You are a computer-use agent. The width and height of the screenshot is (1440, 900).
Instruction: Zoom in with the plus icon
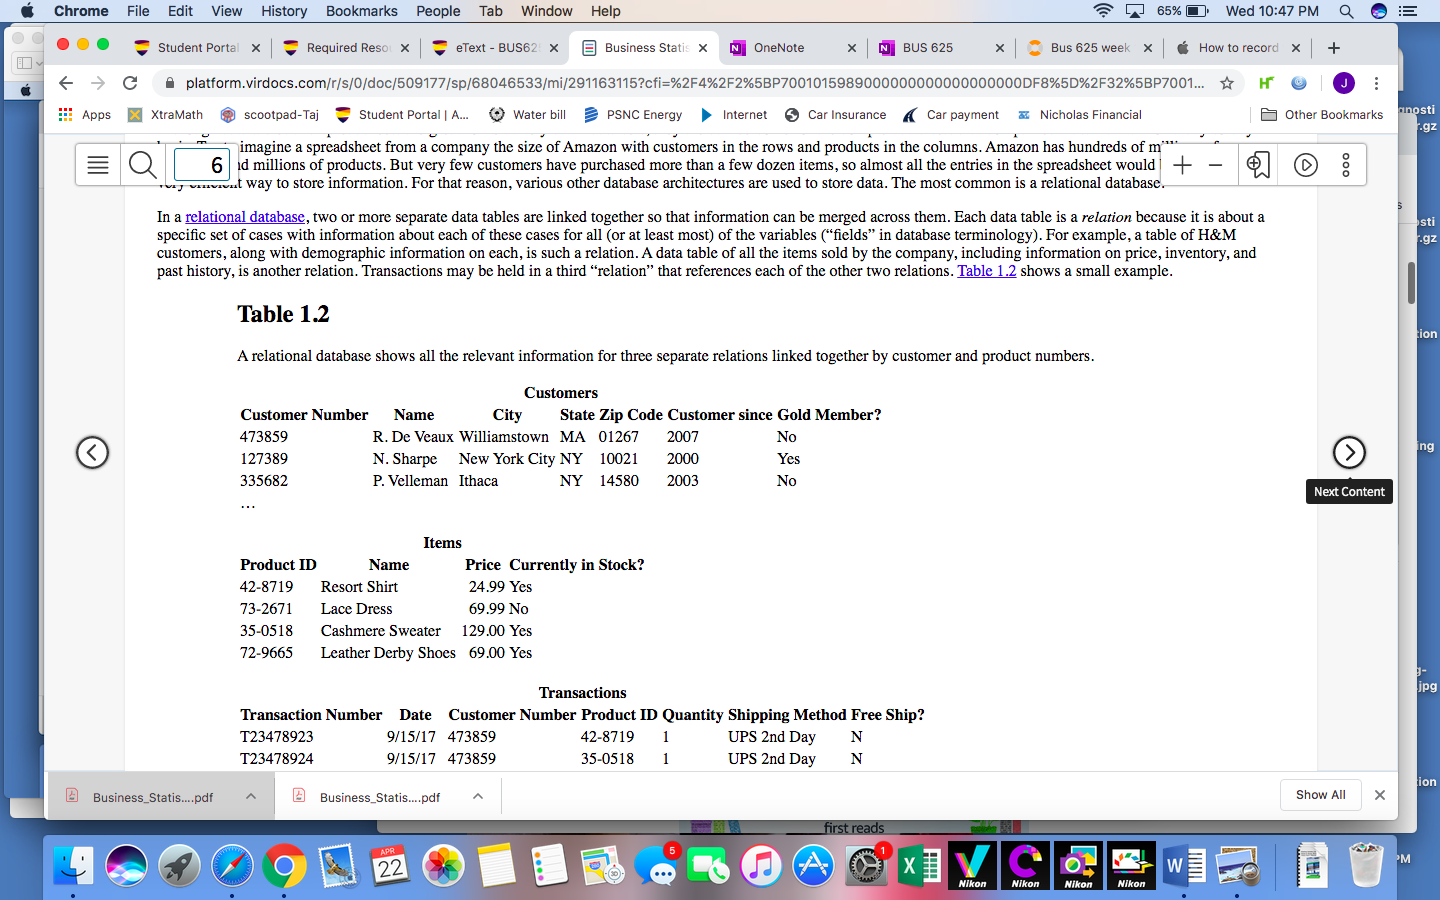tap(1182, 165)
